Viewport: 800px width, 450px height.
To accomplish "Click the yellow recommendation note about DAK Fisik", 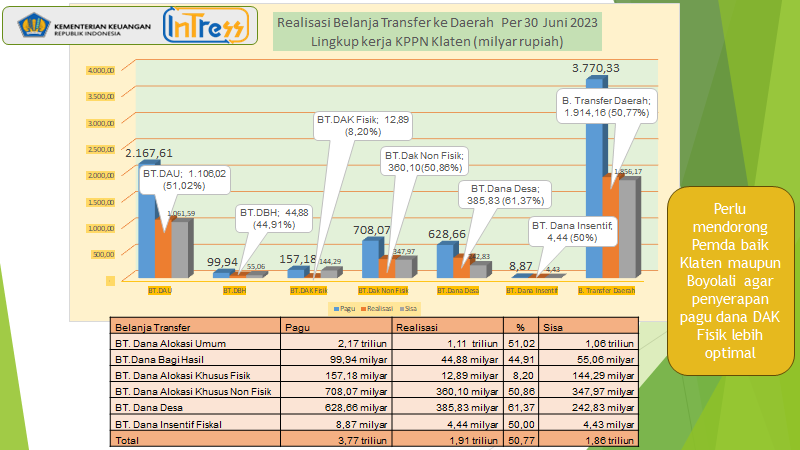I will tap(730, 281).
